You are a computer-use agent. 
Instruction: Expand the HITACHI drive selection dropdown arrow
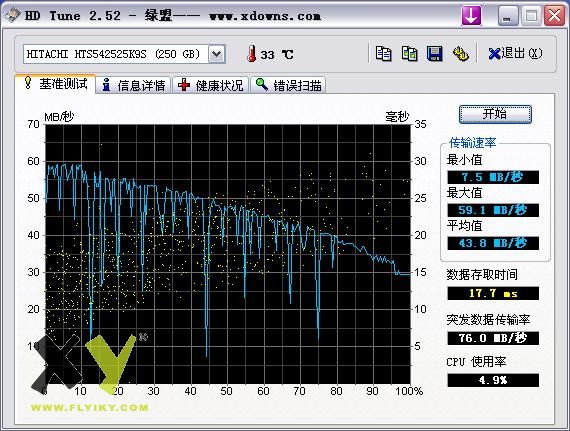217,54
